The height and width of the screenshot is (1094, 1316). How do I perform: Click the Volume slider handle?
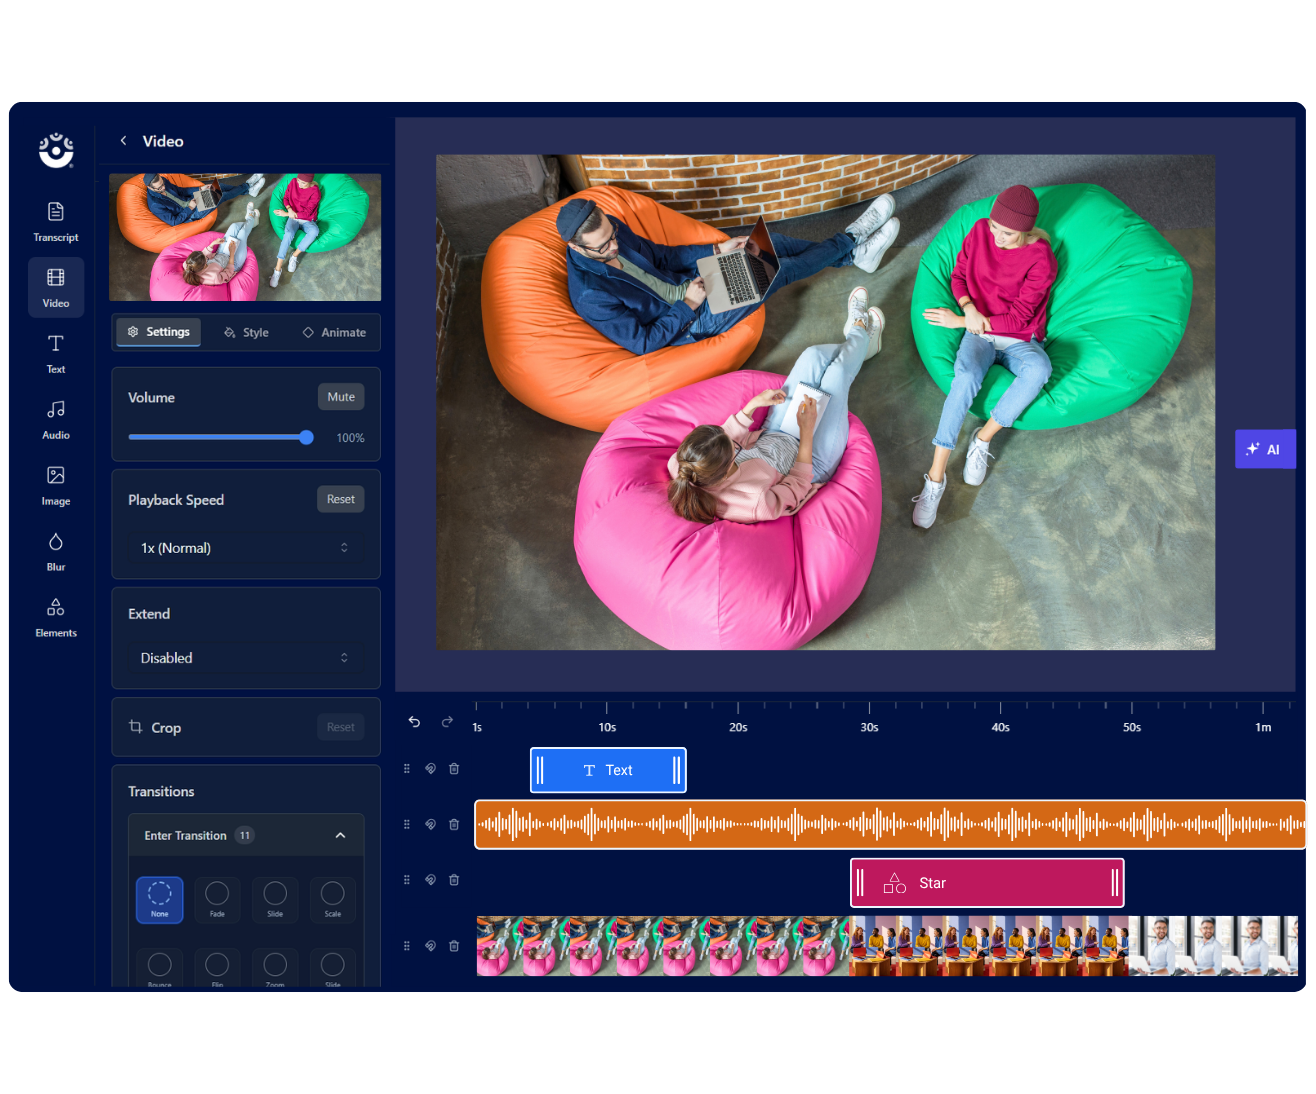pos(306,437)
